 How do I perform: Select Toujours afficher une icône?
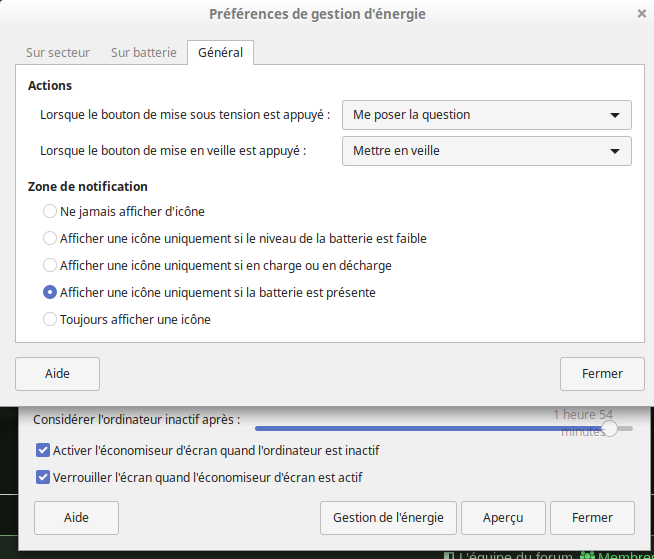point(50,320)
